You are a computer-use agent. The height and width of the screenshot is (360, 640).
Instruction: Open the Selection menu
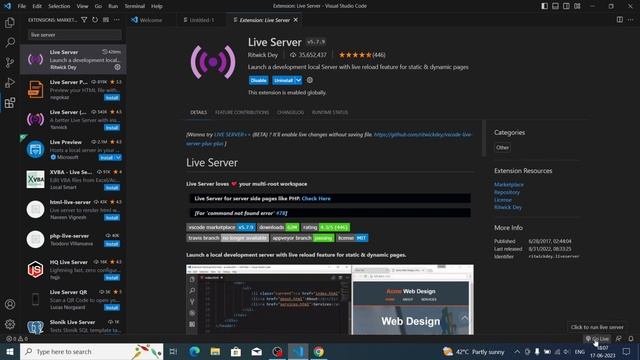coord(59,6)
